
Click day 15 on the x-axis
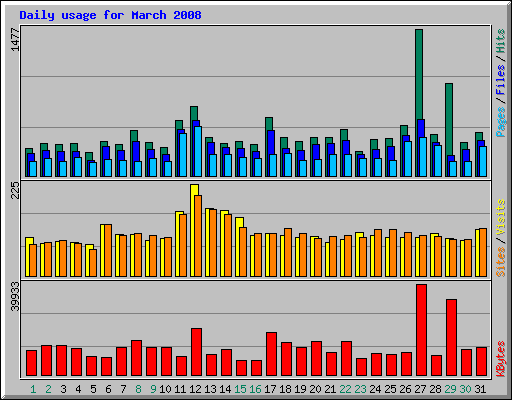pyautogui.click(x=240, y=389)
